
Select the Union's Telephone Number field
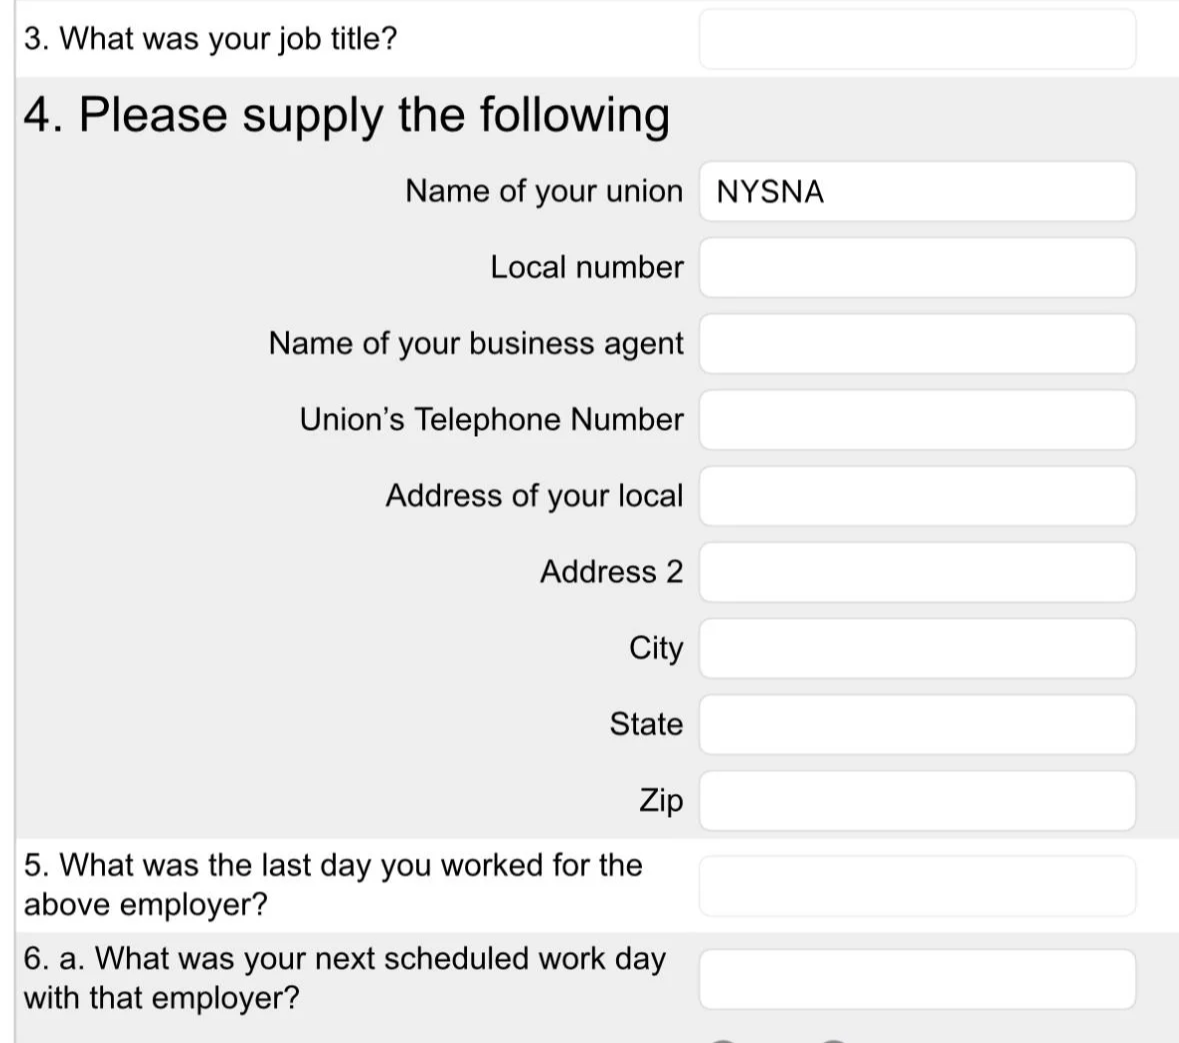(917, 419)
